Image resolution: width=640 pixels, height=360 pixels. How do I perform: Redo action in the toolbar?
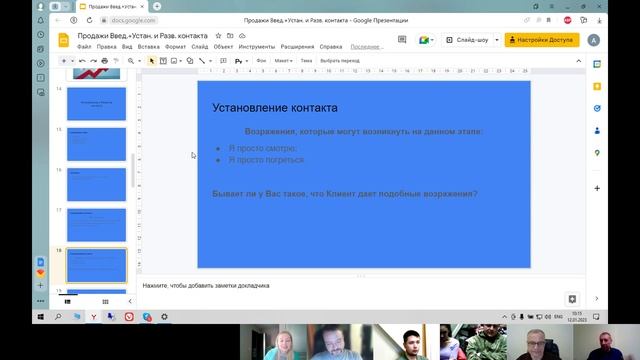point(93,61)
